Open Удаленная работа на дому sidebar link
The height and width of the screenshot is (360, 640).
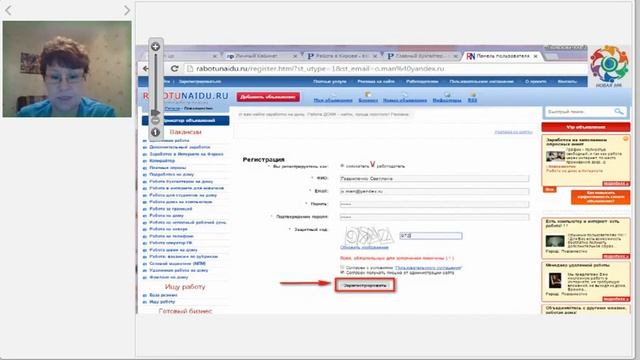point(179,270)
